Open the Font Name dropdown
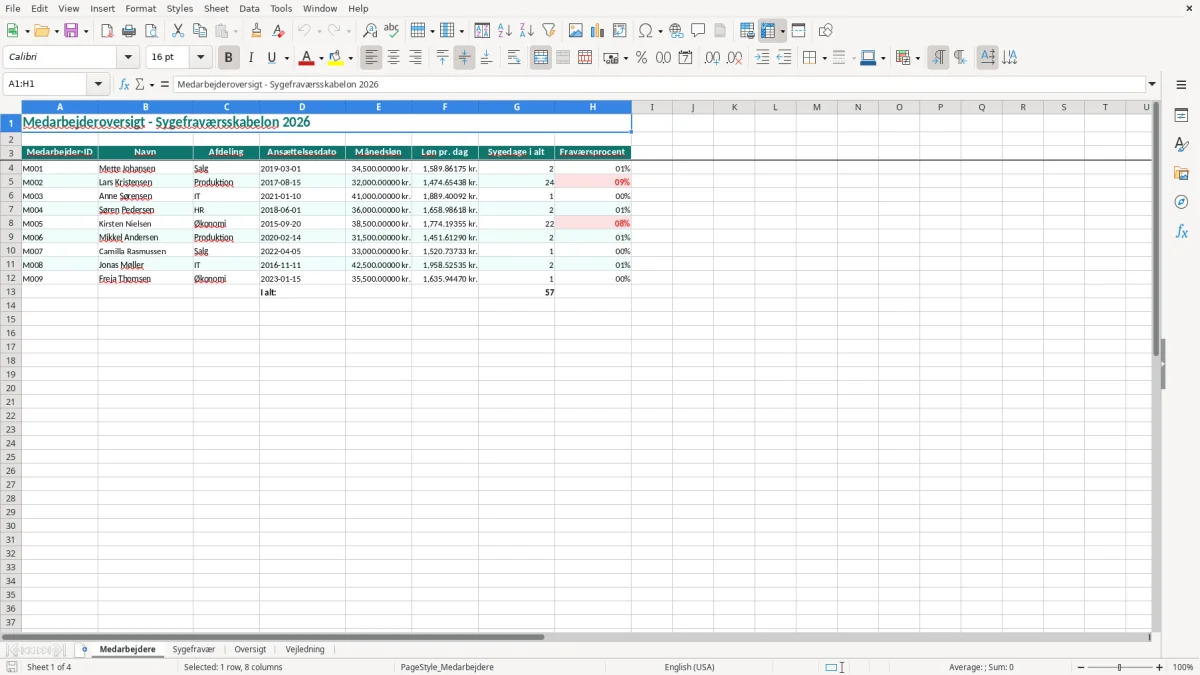The image size is (1200, 675). pyautogui.click(x=128, y=58)
